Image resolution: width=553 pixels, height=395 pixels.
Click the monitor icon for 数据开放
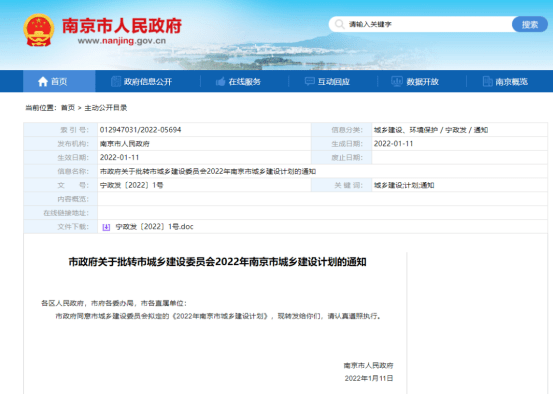pyautogui.click(x=397, y=81)
